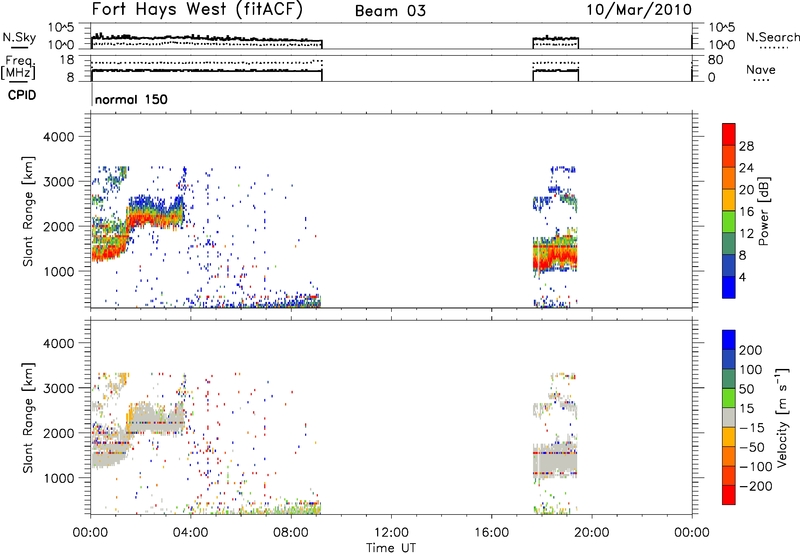
Task: Click 'Slant Range [km]' label of velocity panel
Action: pos(28,417)
